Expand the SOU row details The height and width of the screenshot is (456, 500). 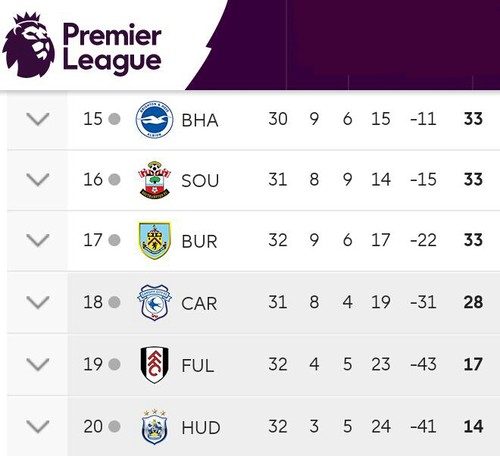[38, 180]
